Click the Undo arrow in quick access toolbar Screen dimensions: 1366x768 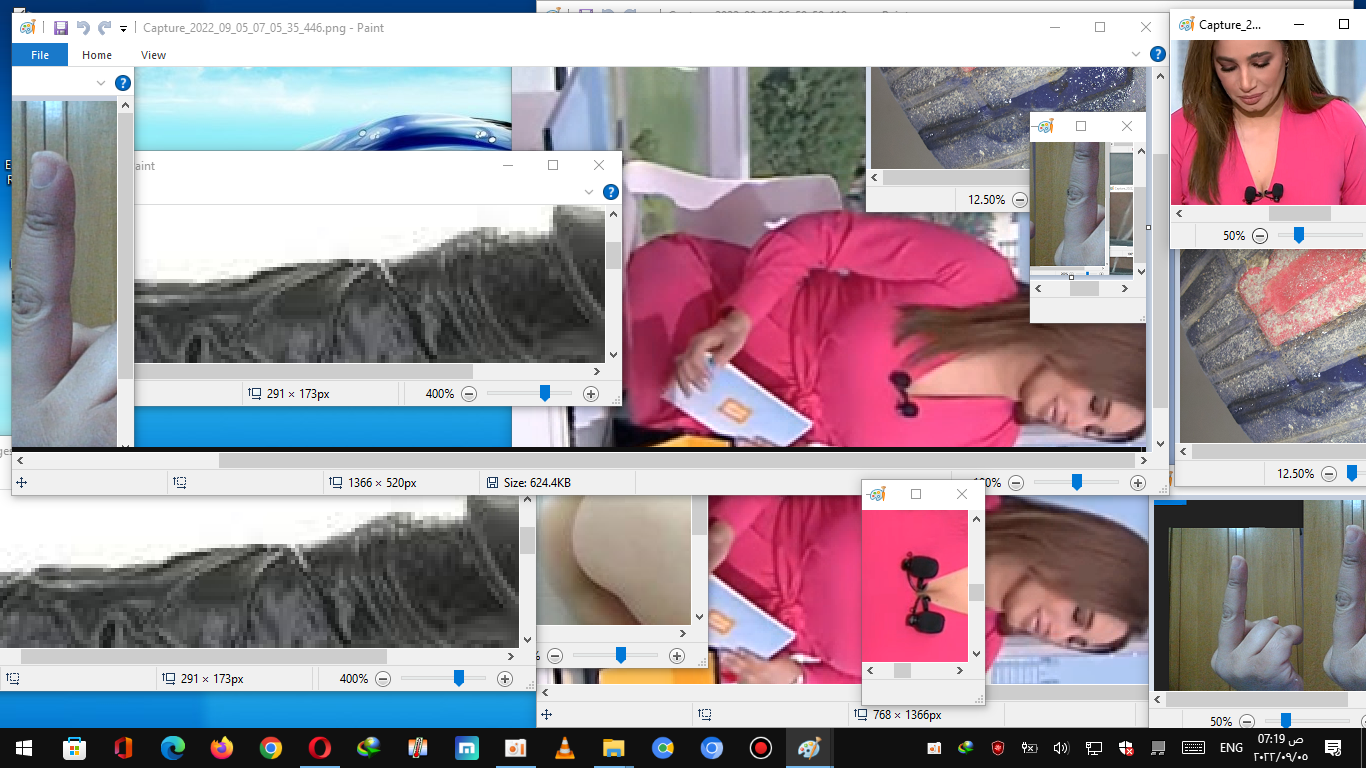[83, 28]
